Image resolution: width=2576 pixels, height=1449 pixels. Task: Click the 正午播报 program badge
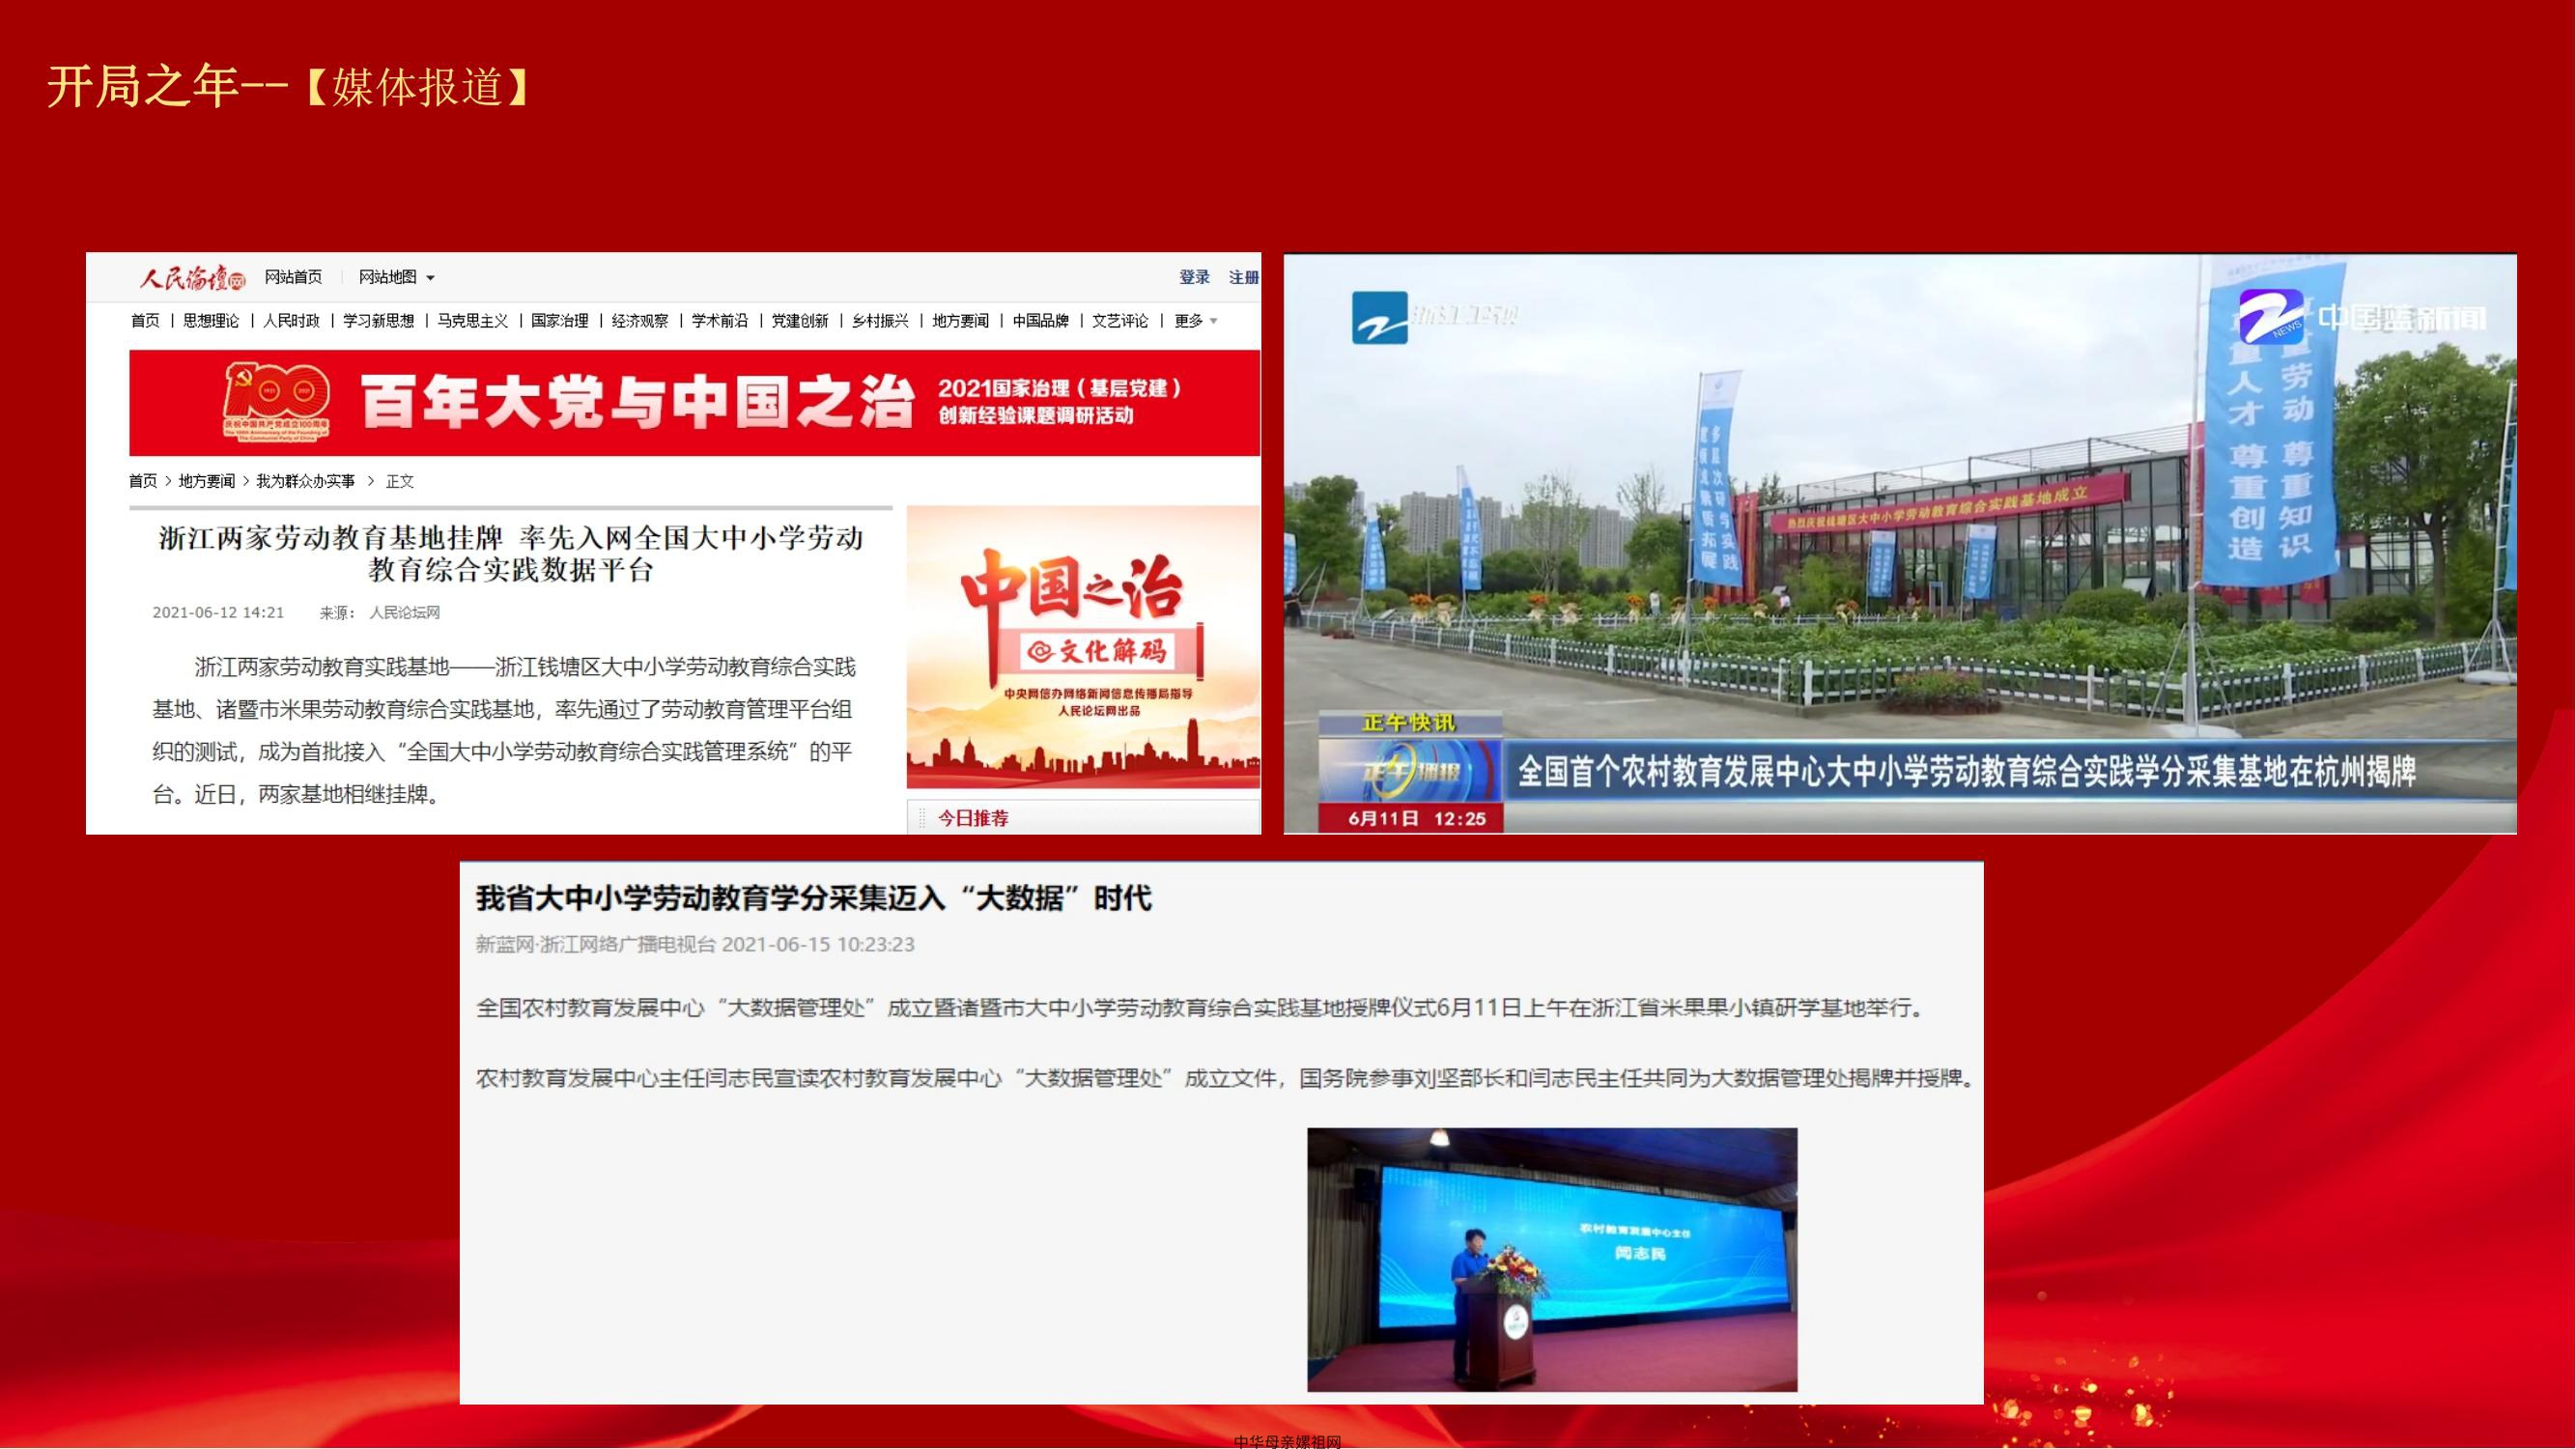tap(1411, 772)
